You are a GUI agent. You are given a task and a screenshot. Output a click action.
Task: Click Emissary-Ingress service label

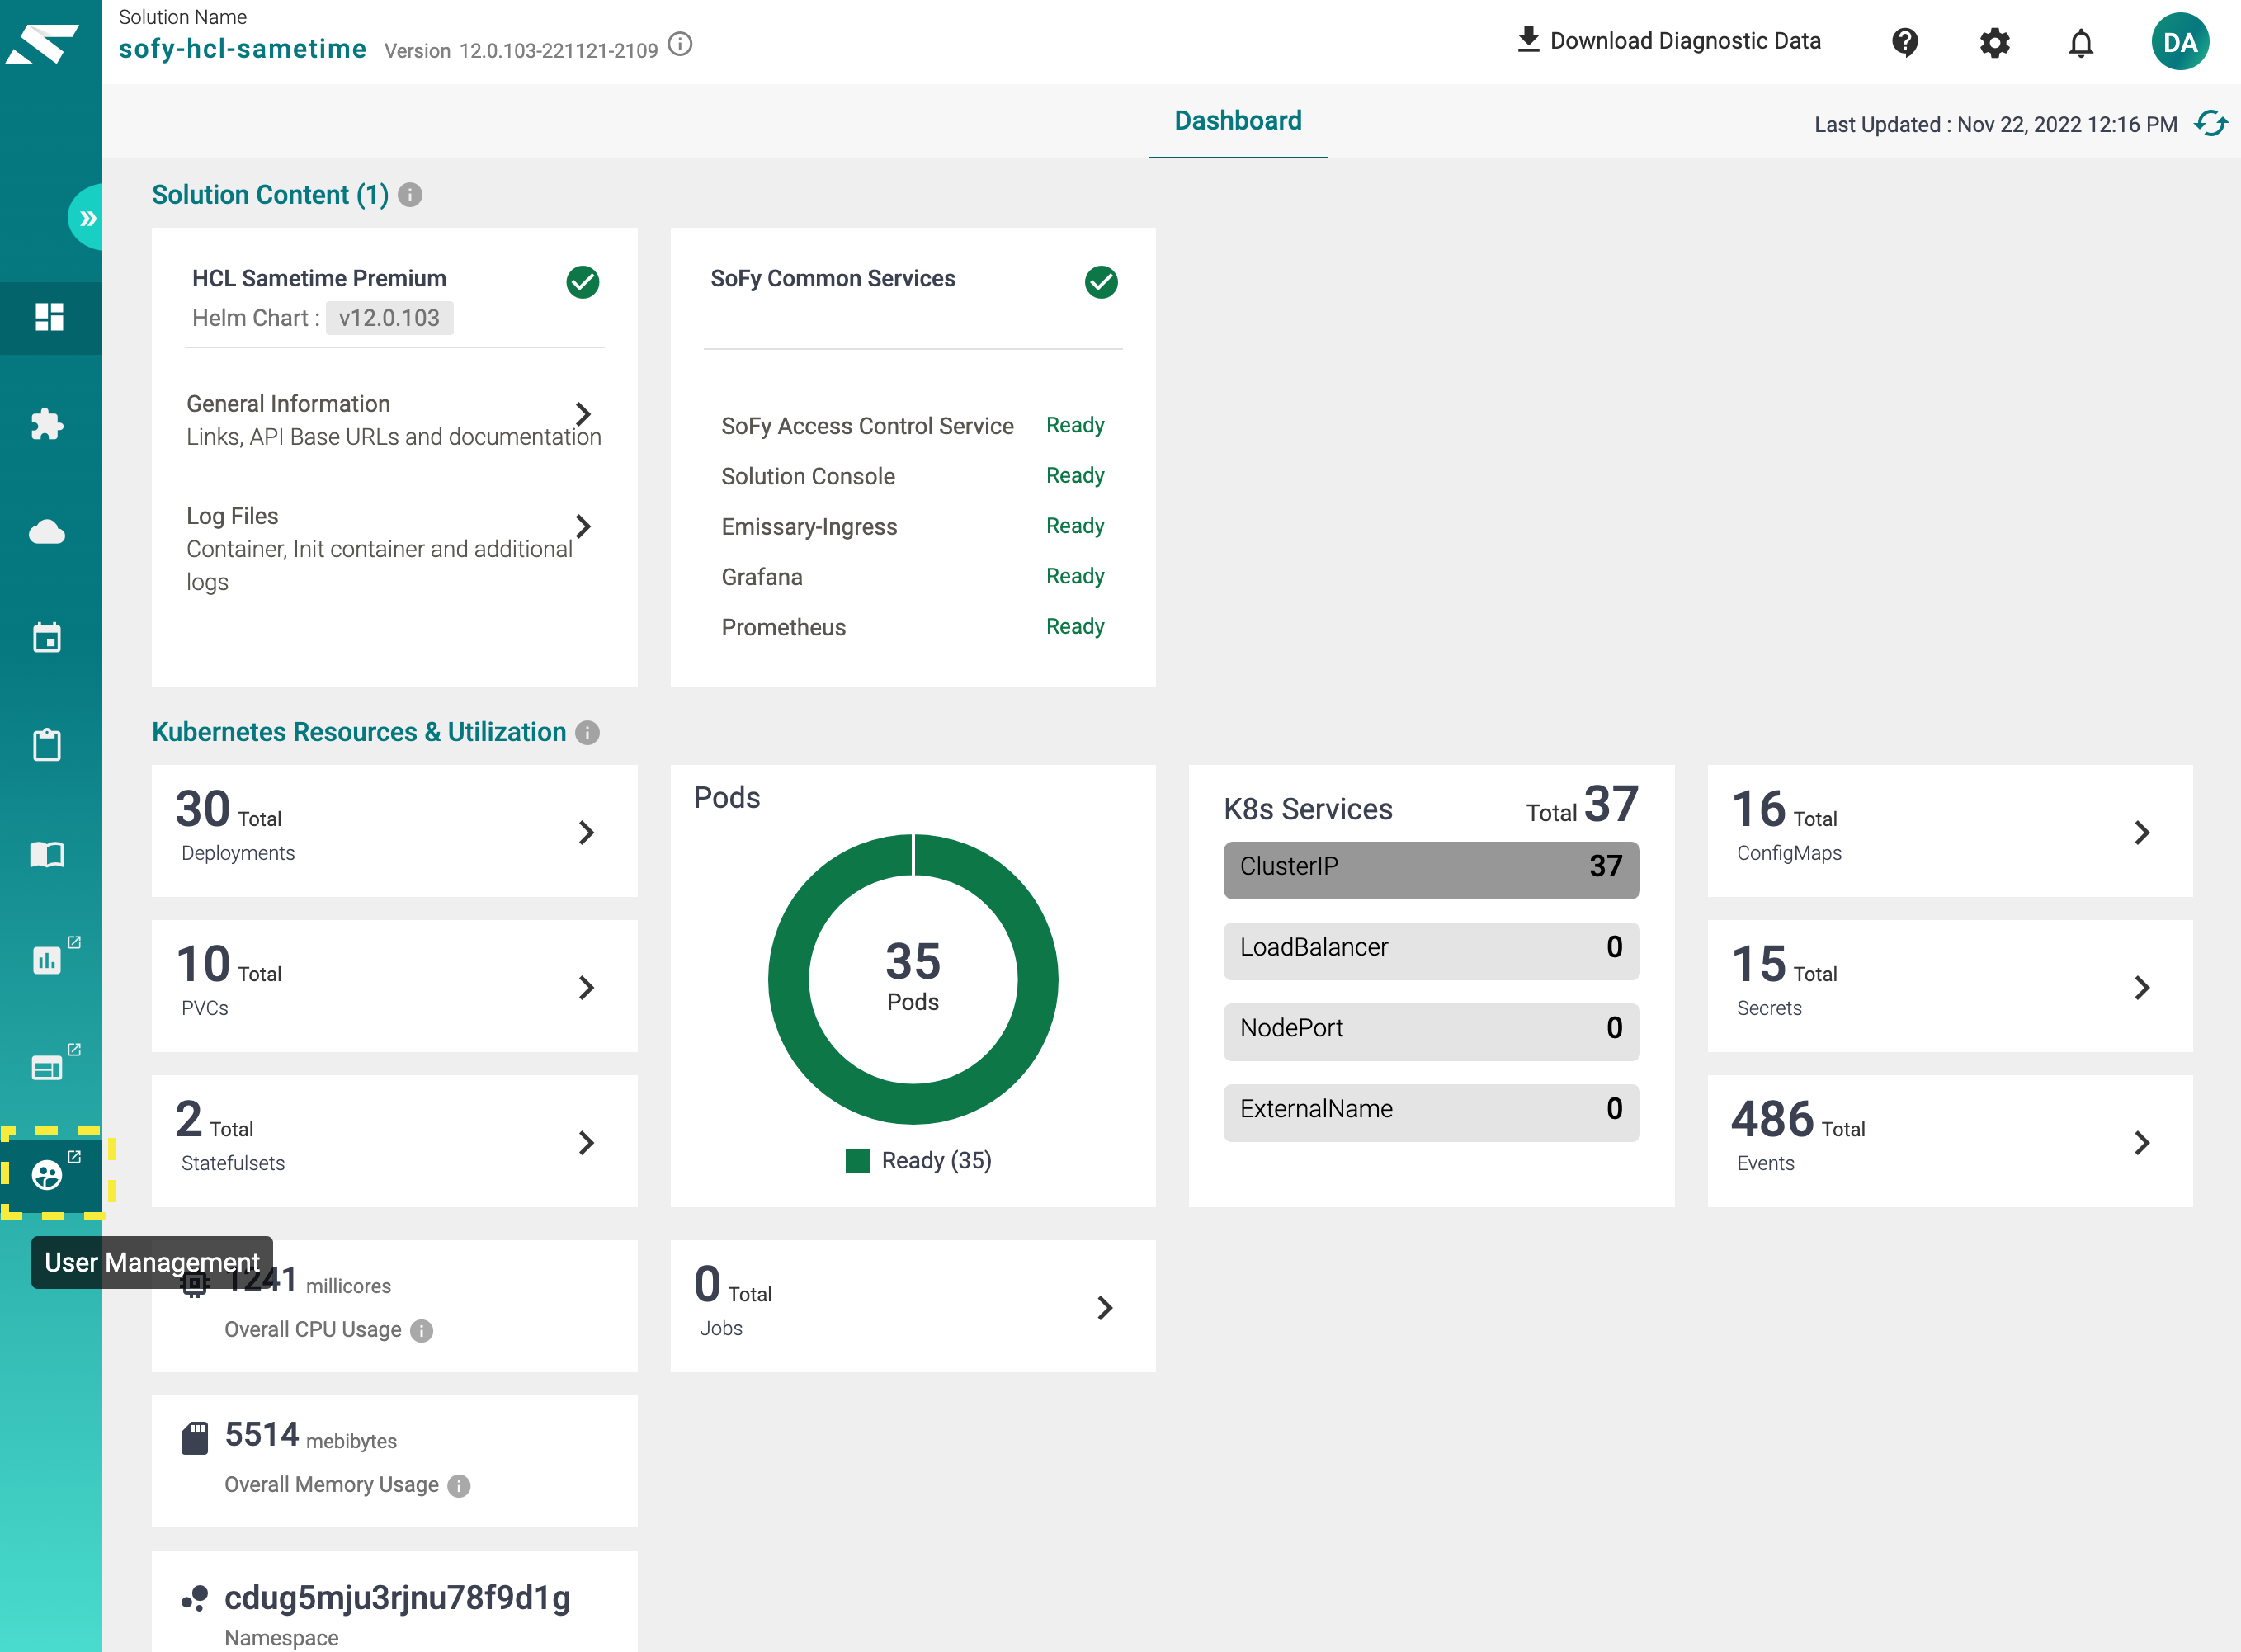(x=809, y=526)
